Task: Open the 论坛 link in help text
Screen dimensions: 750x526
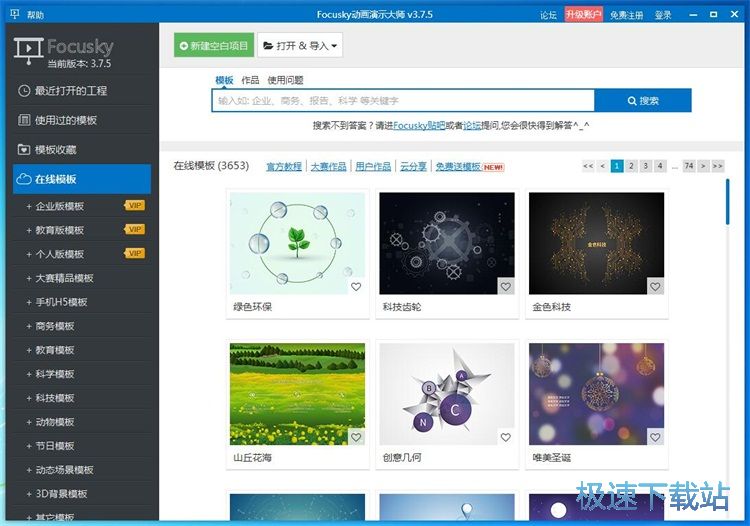Action: tap(472, 125)
